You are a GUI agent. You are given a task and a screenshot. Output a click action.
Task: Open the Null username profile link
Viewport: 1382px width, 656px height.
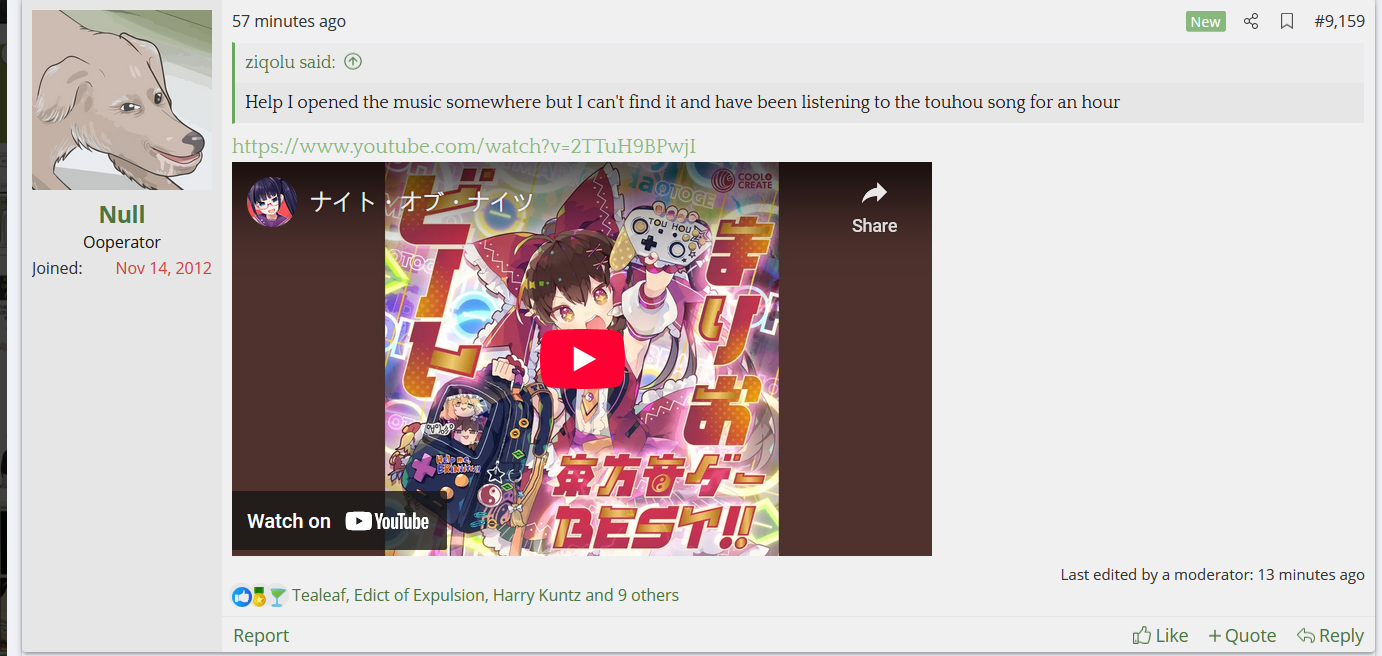tap(122, 214)
